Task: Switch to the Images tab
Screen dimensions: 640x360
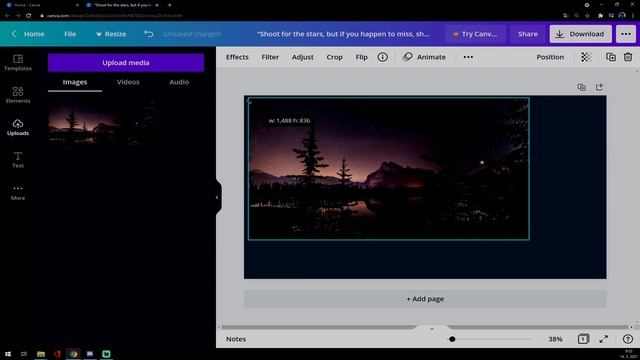Action: pyautogui.click(x=75, y=82)
